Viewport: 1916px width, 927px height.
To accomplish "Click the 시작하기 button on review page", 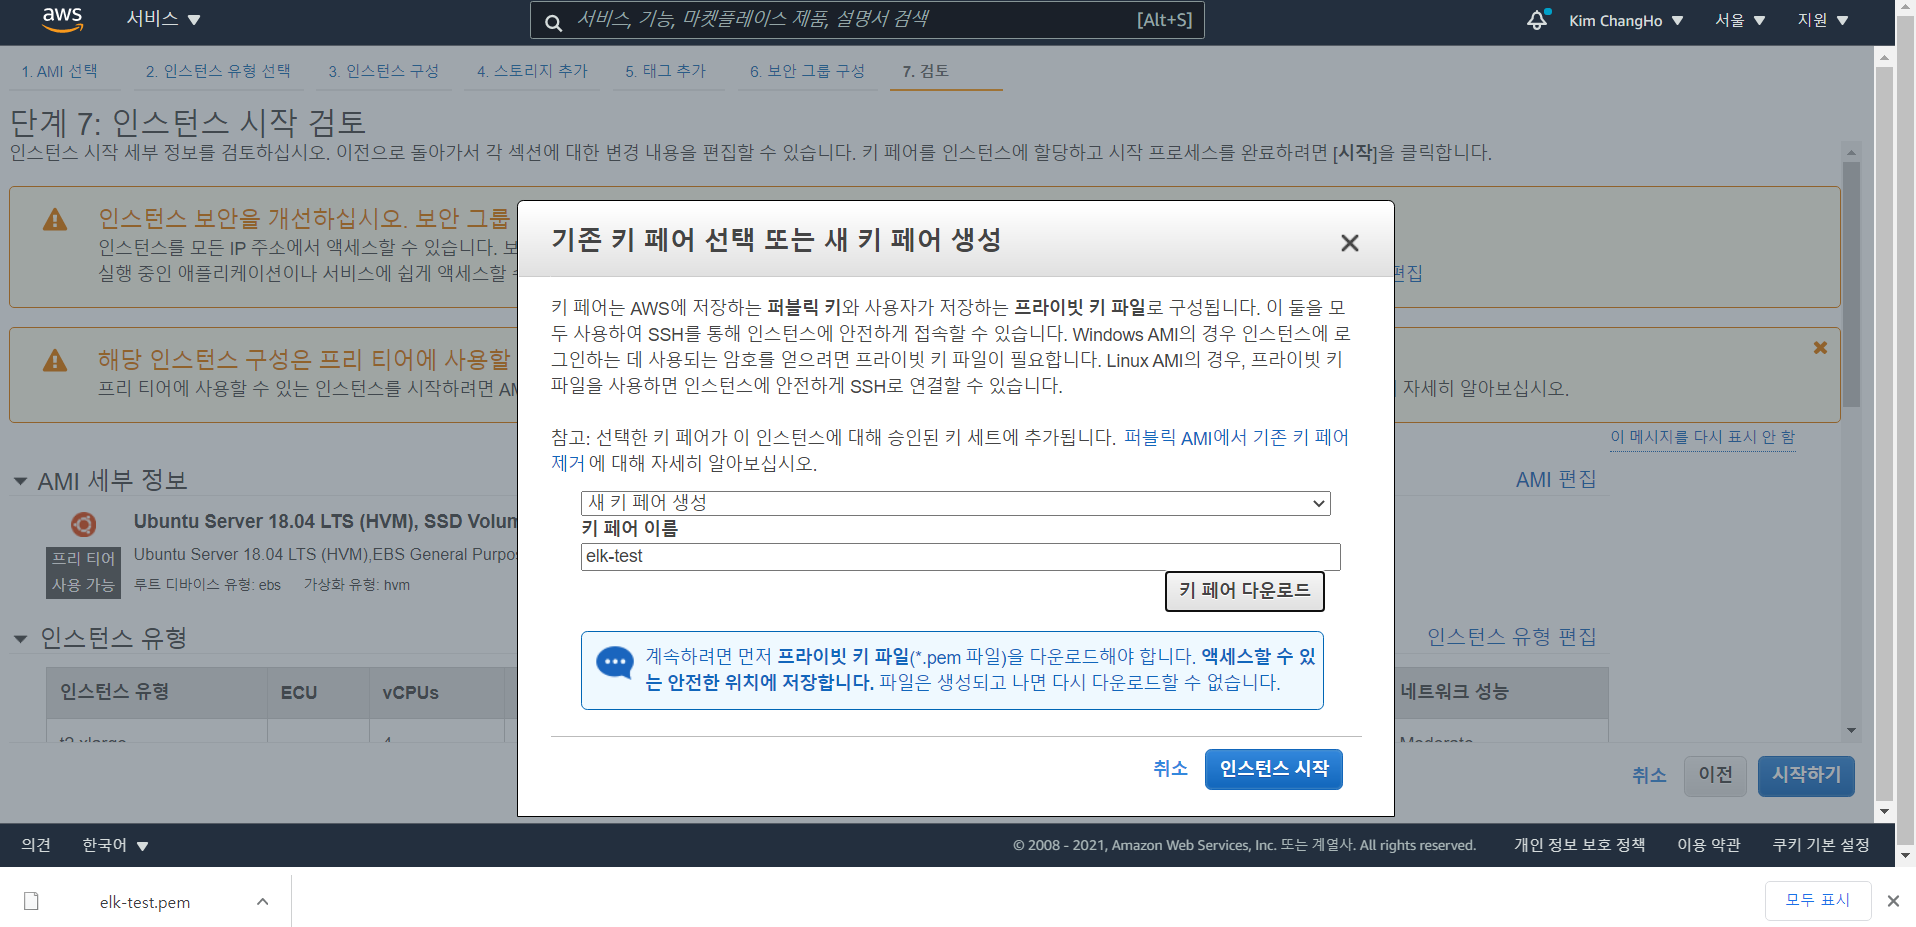I will [1806, 775].
